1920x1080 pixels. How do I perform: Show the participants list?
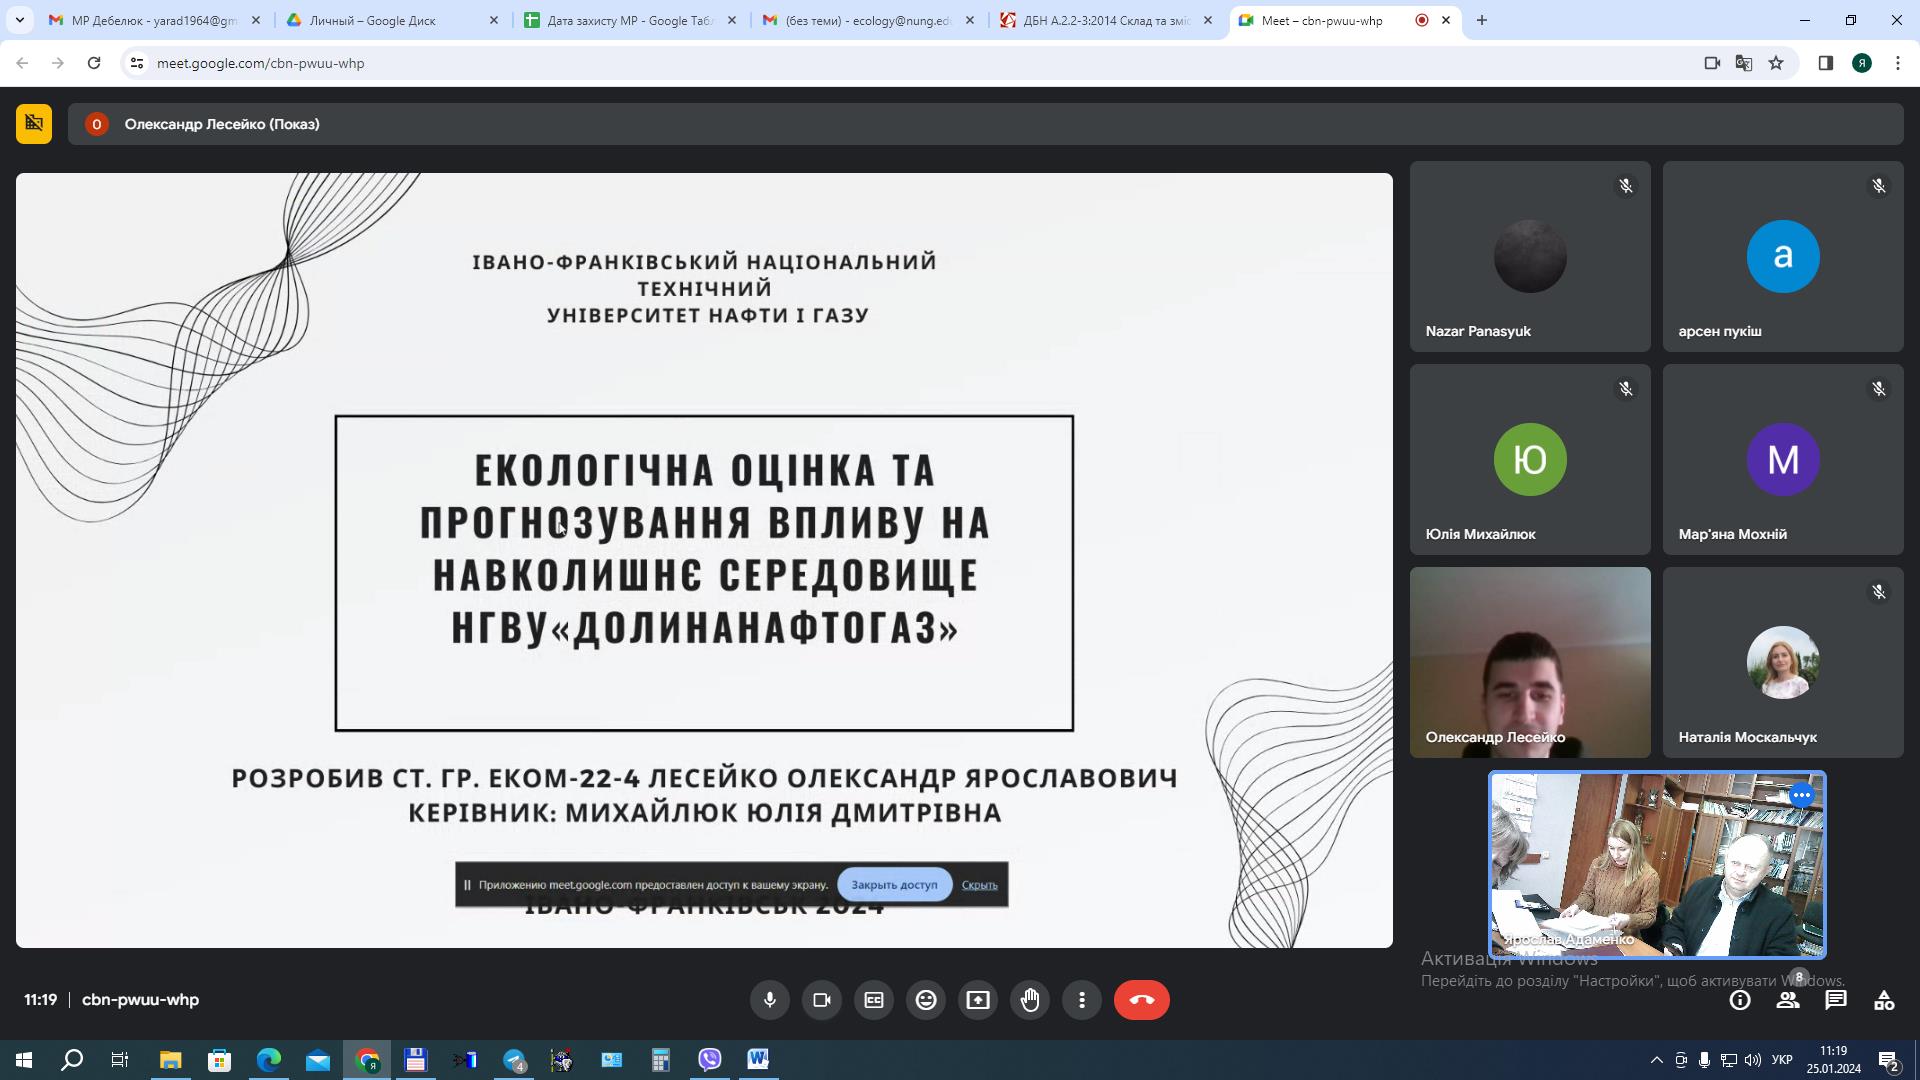coord(1788,1000)
